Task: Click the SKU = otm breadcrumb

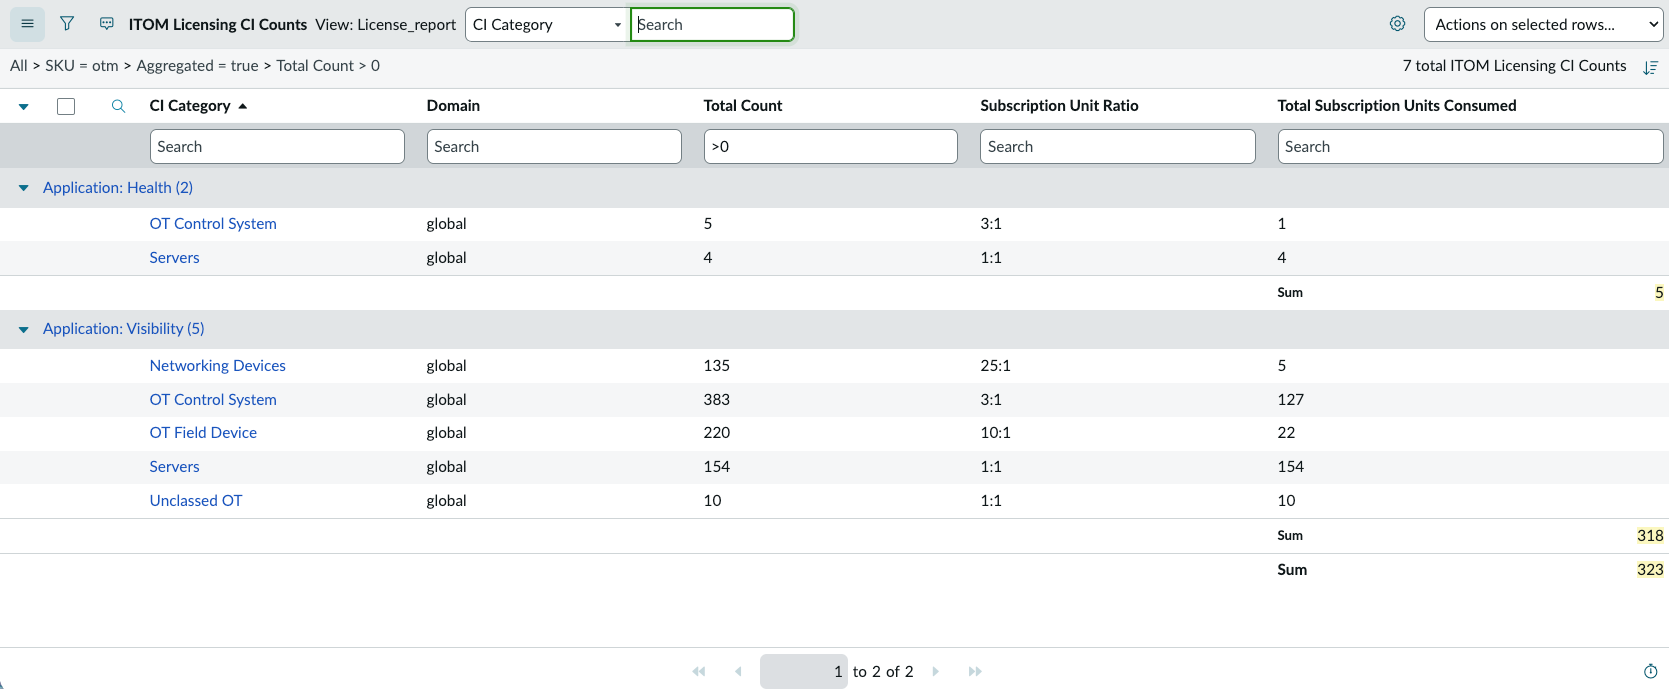Action: coord(82,66)
